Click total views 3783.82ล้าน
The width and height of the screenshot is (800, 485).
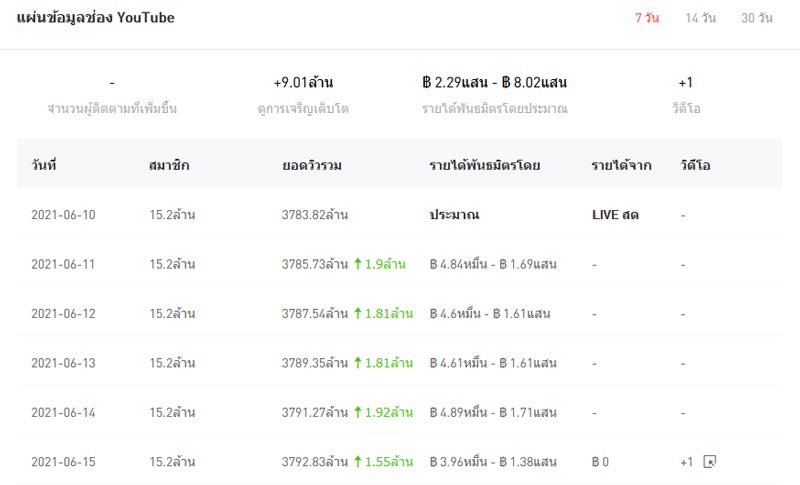point(315,215)
